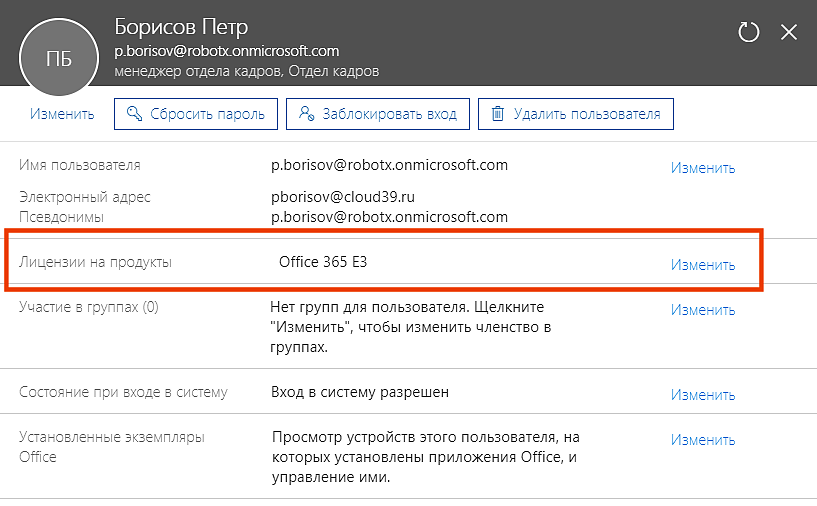Open Изменить for Лицензии на продукты
Viewport: 817px width, 506px height.
[x=703, y=265]
